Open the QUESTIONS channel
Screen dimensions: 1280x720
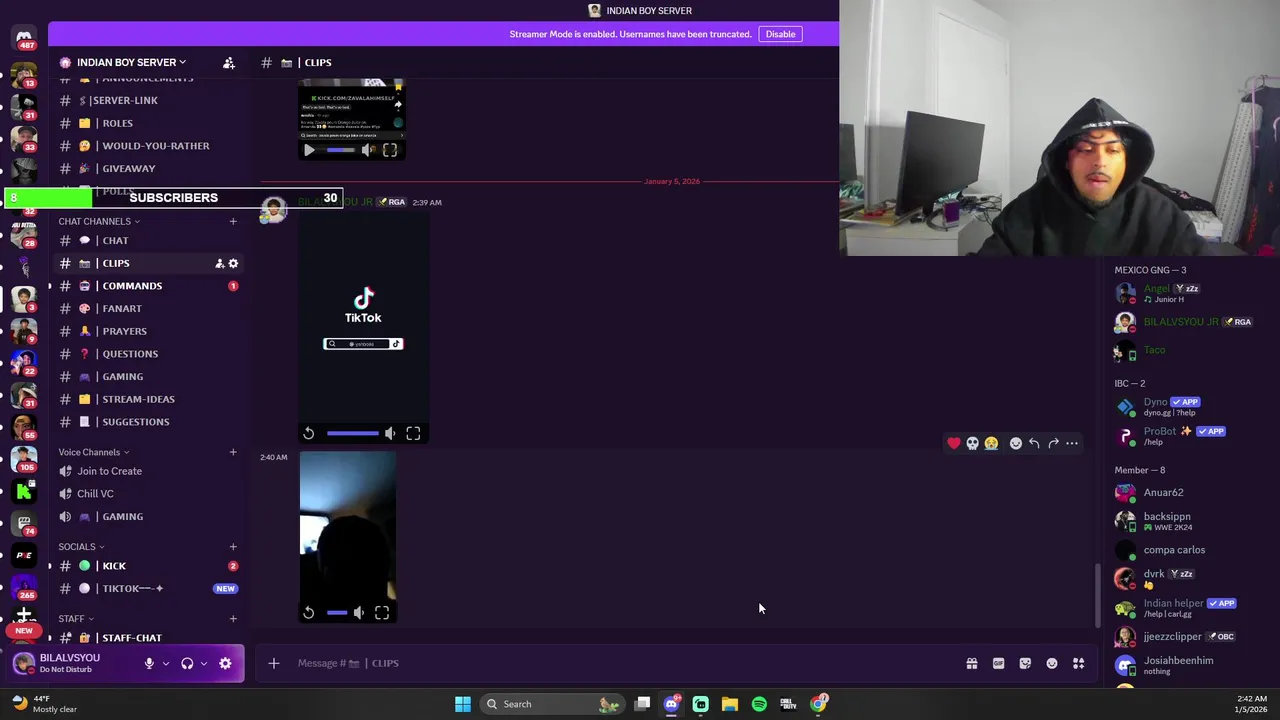(147, 354)
